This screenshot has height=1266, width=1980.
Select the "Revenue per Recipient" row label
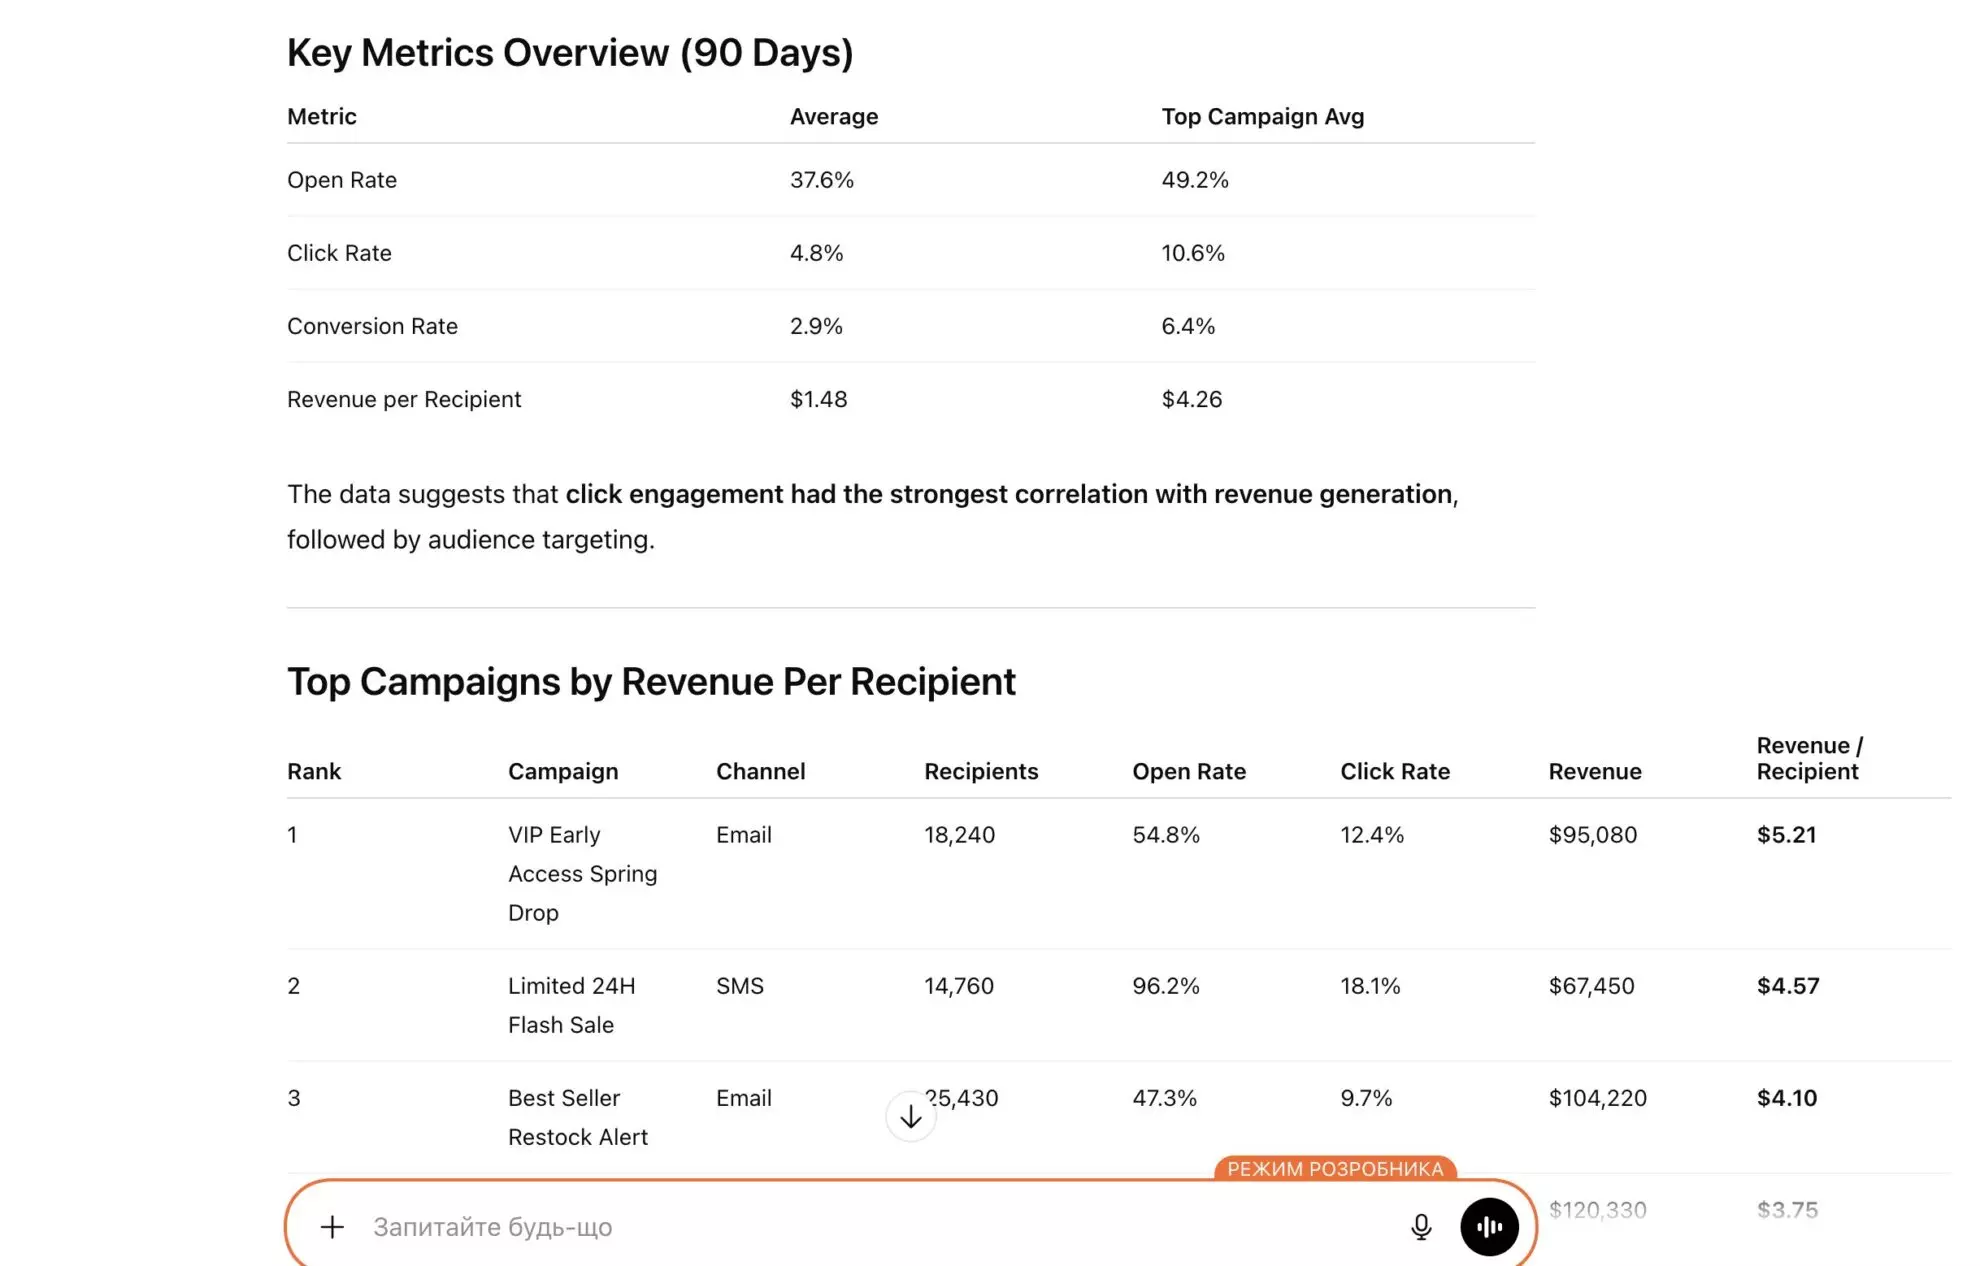[404, 399]
